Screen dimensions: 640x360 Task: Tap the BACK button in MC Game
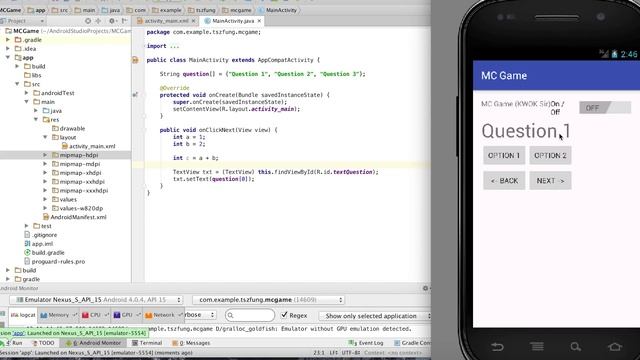504,181
